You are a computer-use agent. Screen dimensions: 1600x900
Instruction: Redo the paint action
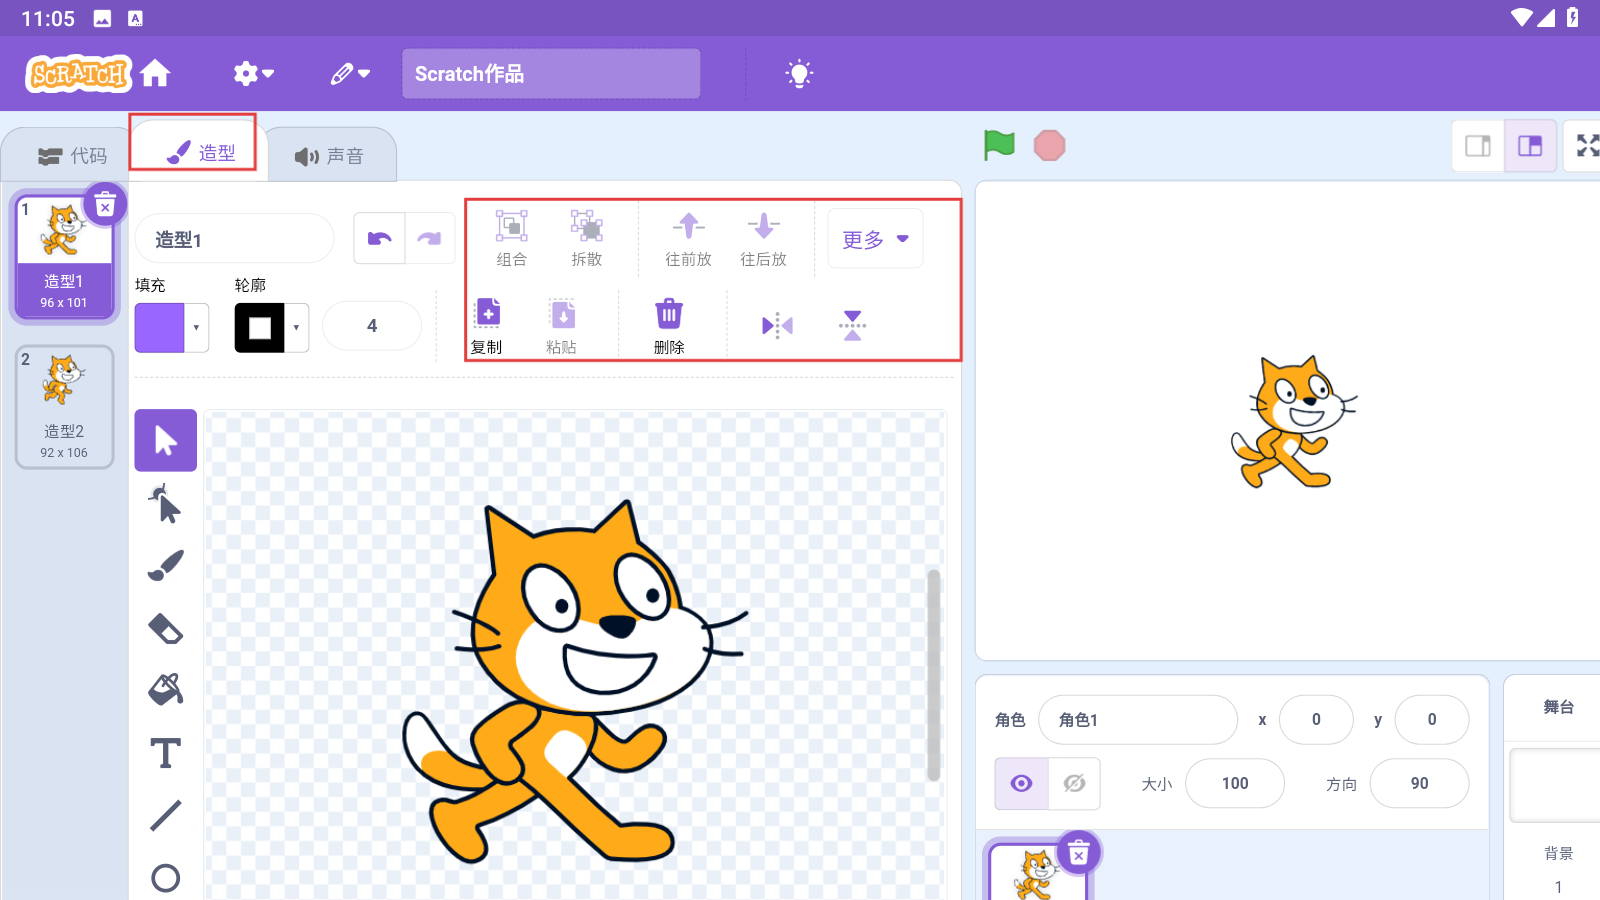point(430,238)
